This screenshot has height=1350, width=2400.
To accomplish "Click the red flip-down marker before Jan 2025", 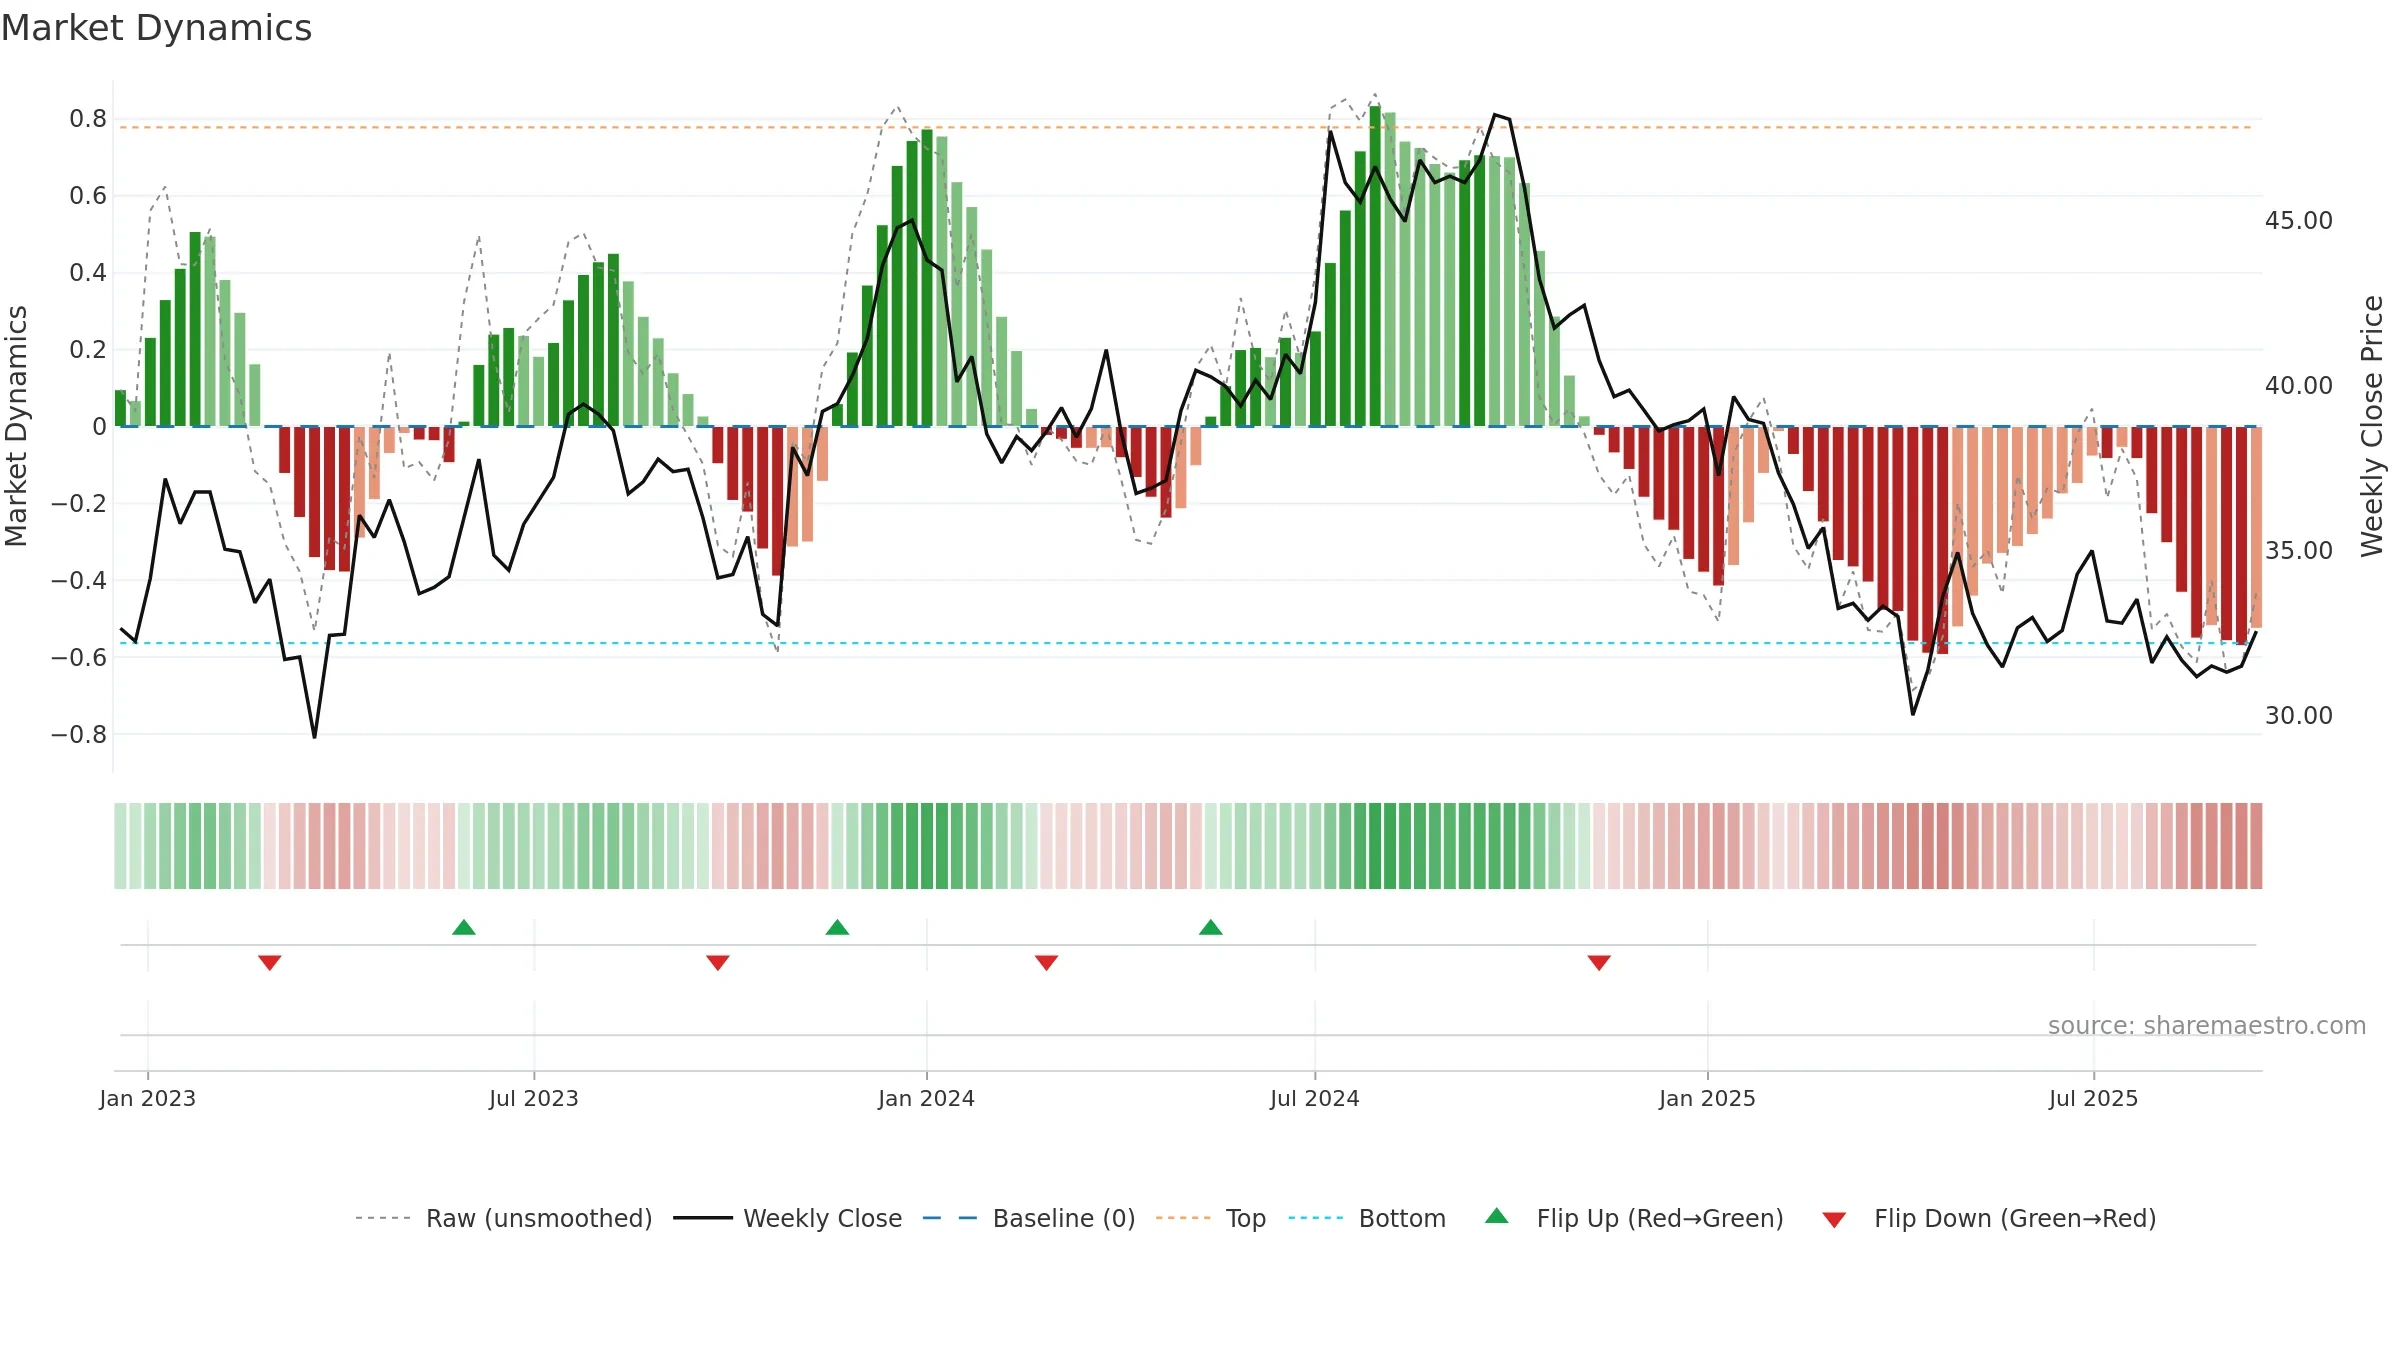I will point(1599,963).
